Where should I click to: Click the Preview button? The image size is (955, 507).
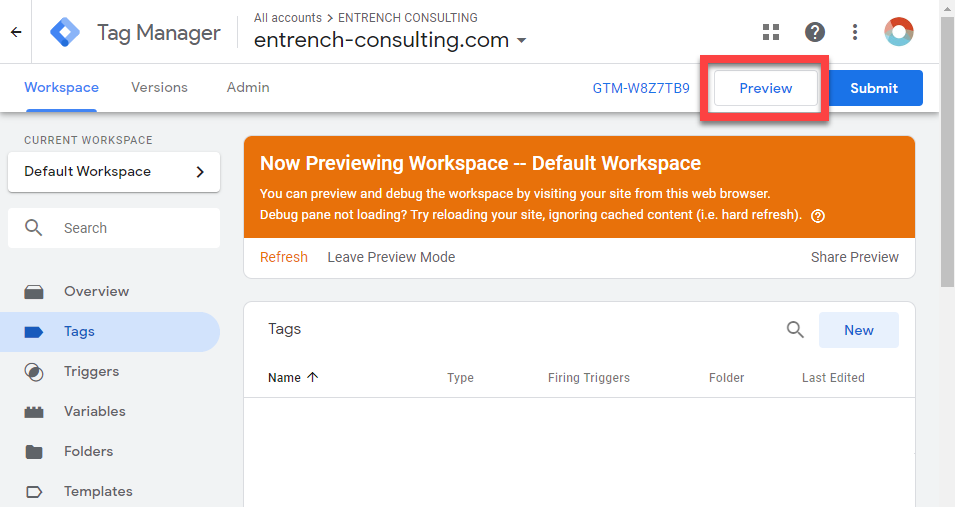click(766, 88)
